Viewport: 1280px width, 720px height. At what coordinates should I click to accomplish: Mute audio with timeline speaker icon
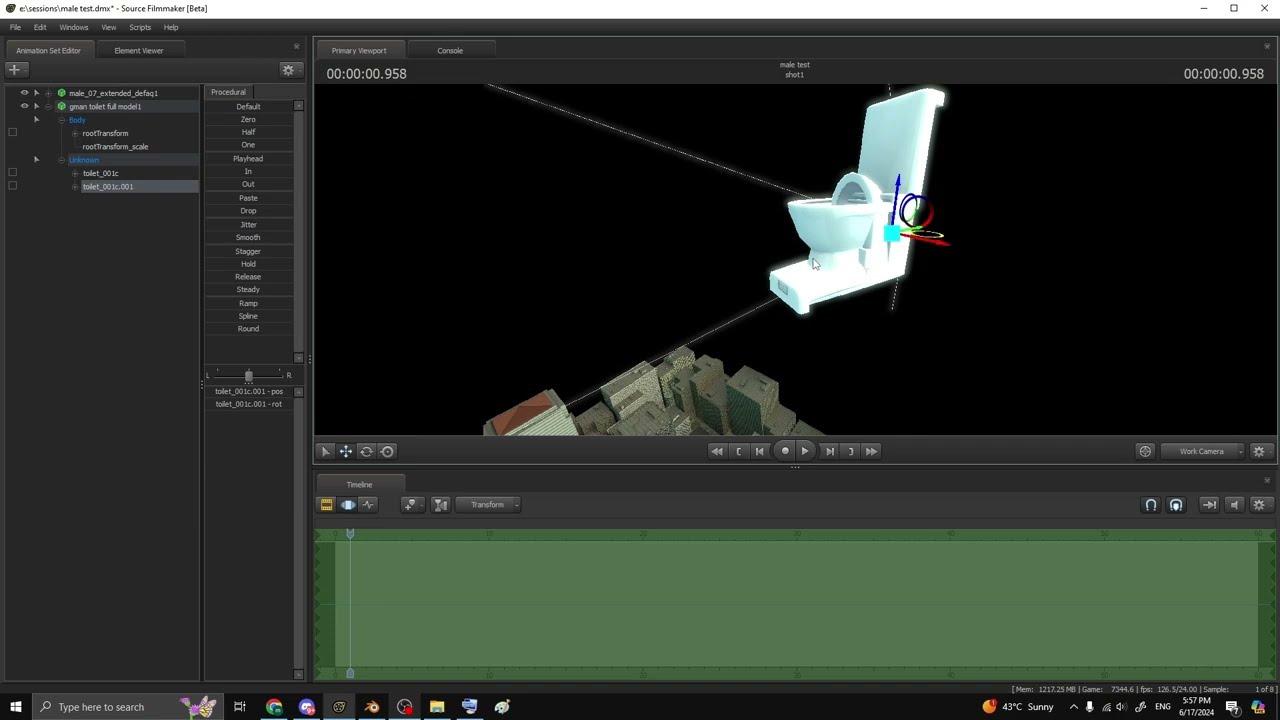coord(1234,505)
